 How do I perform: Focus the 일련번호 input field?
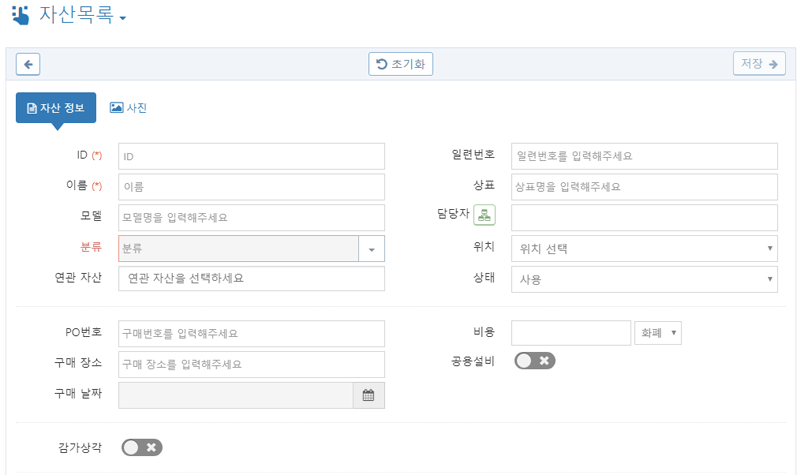point(644,156)
